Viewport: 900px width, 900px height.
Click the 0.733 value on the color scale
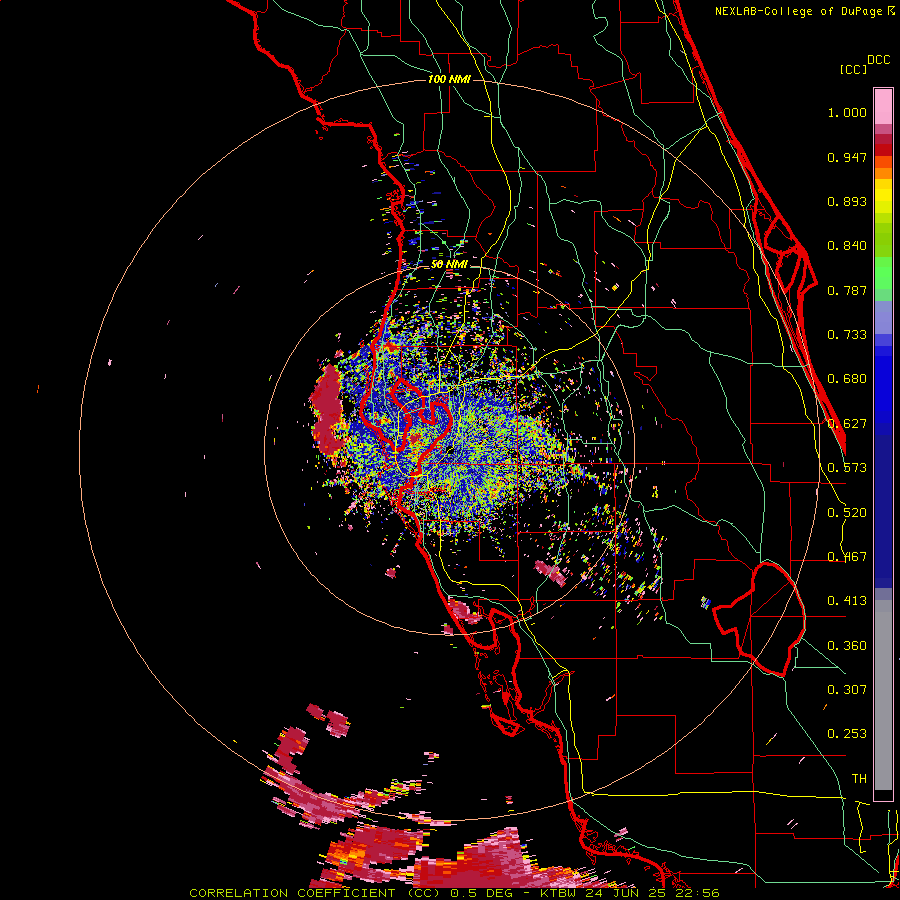pyautogui.click(x=847, y=335)
